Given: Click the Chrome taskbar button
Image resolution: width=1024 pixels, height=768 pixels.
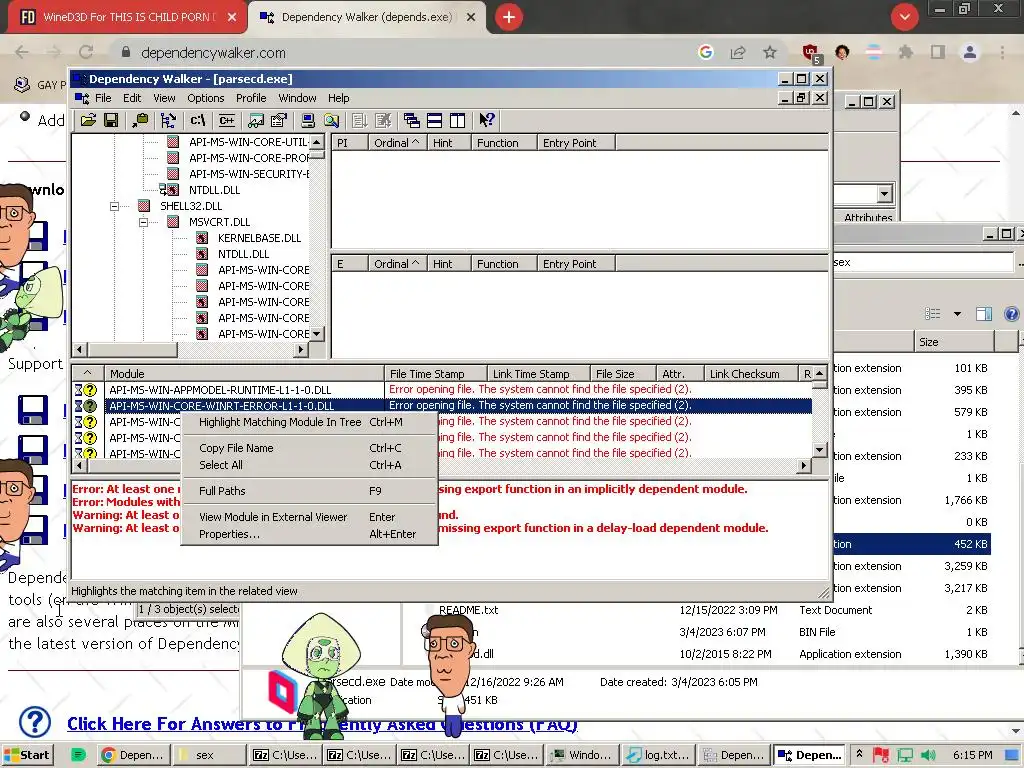Looking at the screenshot, I should click(134, 755).
